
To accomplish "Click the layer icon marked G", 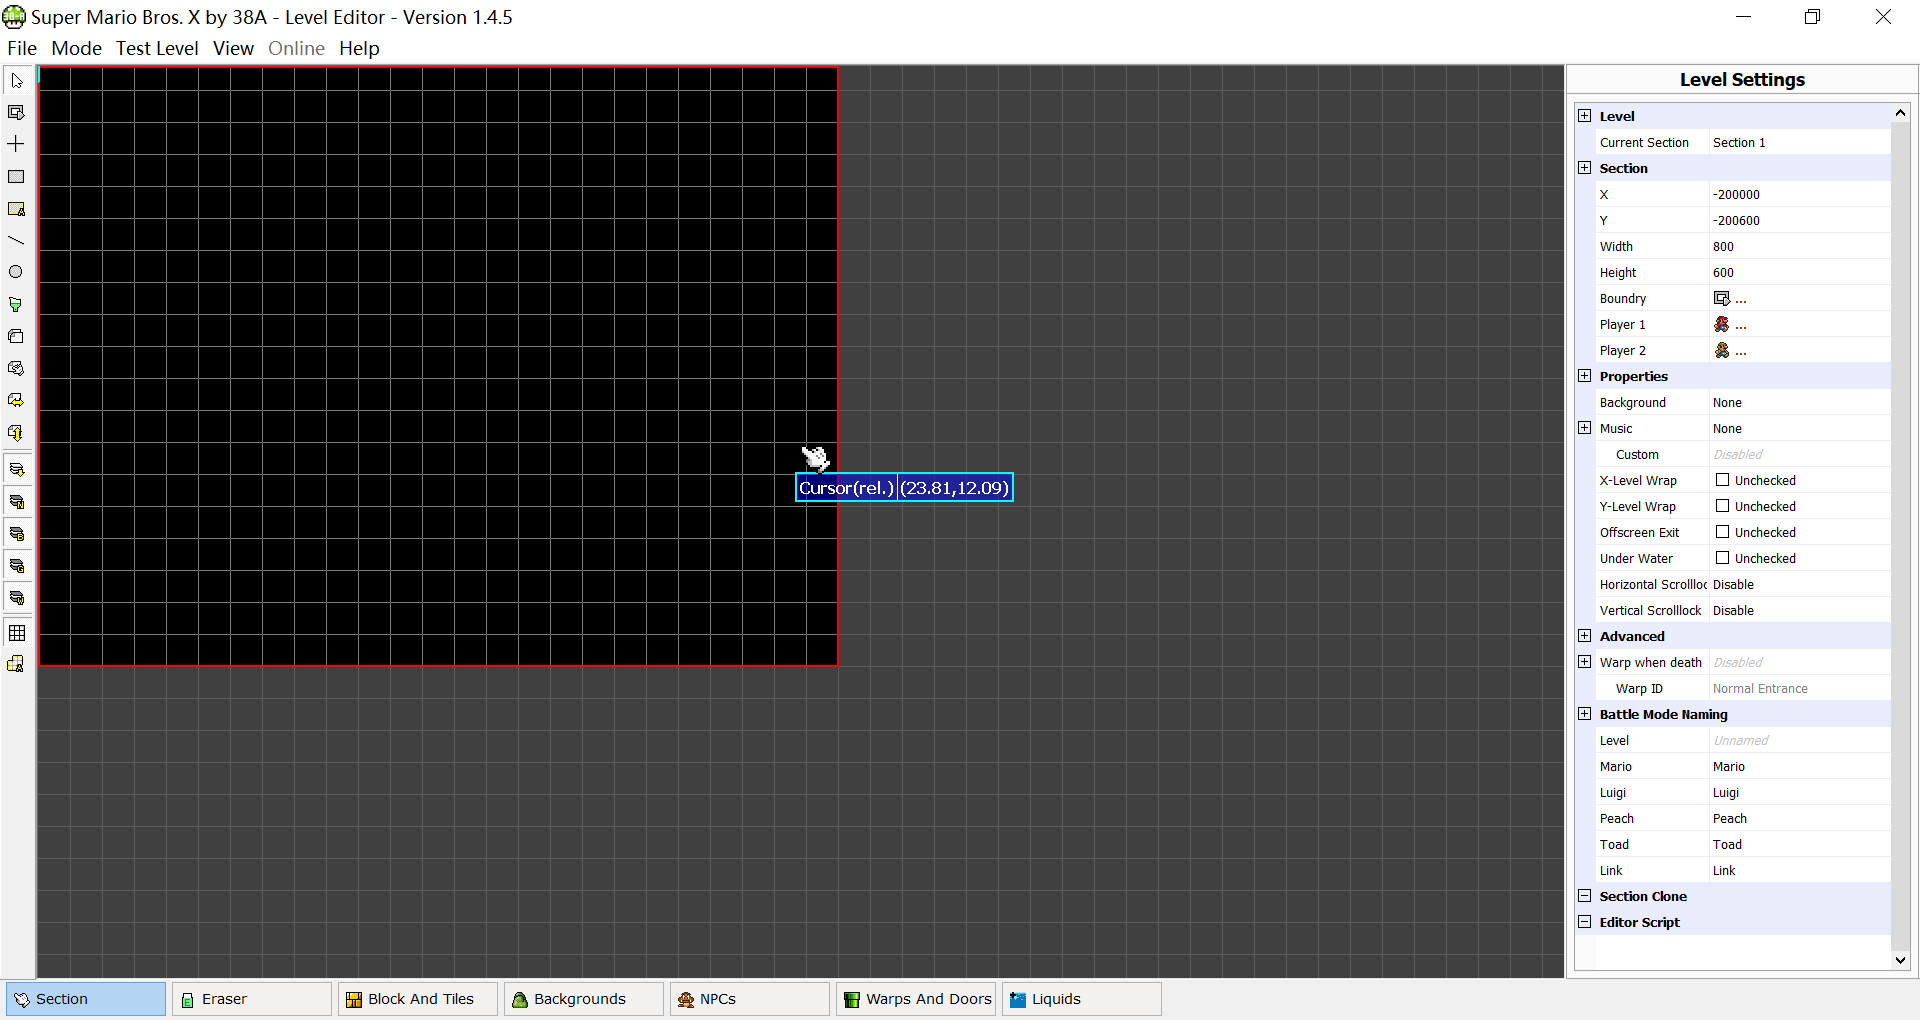I will 17,565.
